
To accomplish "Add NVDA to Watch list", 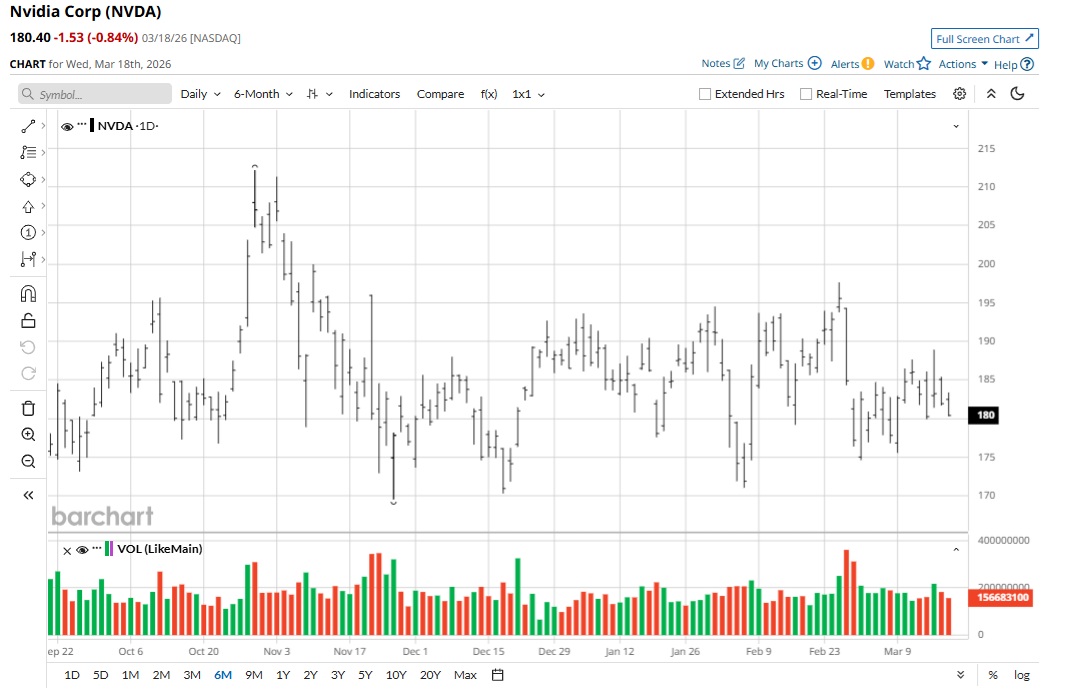I will click(907, 64).
